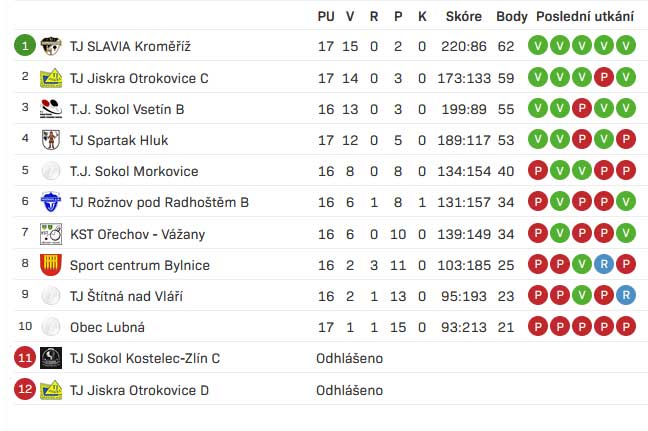
Task: Select the TJ Sokol Kostelec-Zlín C logo
Action: [x=51, y=358]
